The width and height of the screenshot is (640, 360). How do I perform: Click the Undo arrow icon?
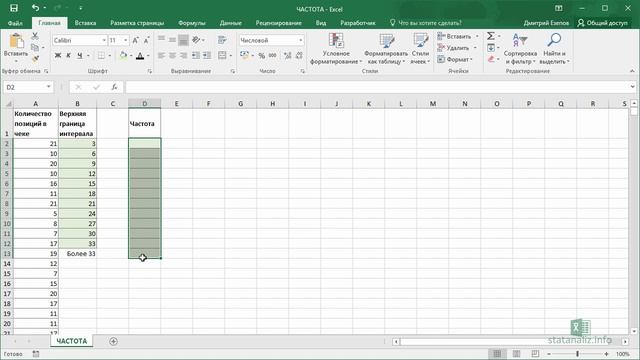36,8
